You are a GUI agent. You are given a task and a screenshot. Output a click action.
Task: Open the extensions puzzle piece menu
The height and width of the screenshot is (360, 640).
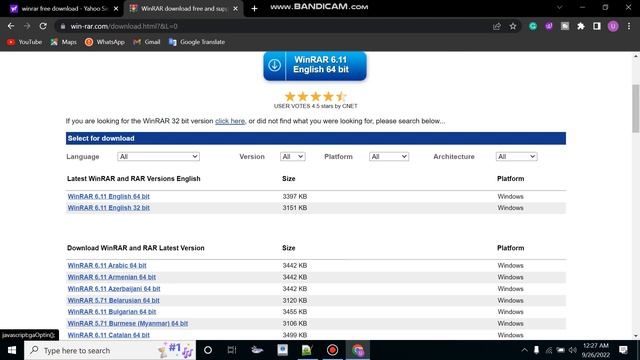pyautogui.click(x=581, y=27)
